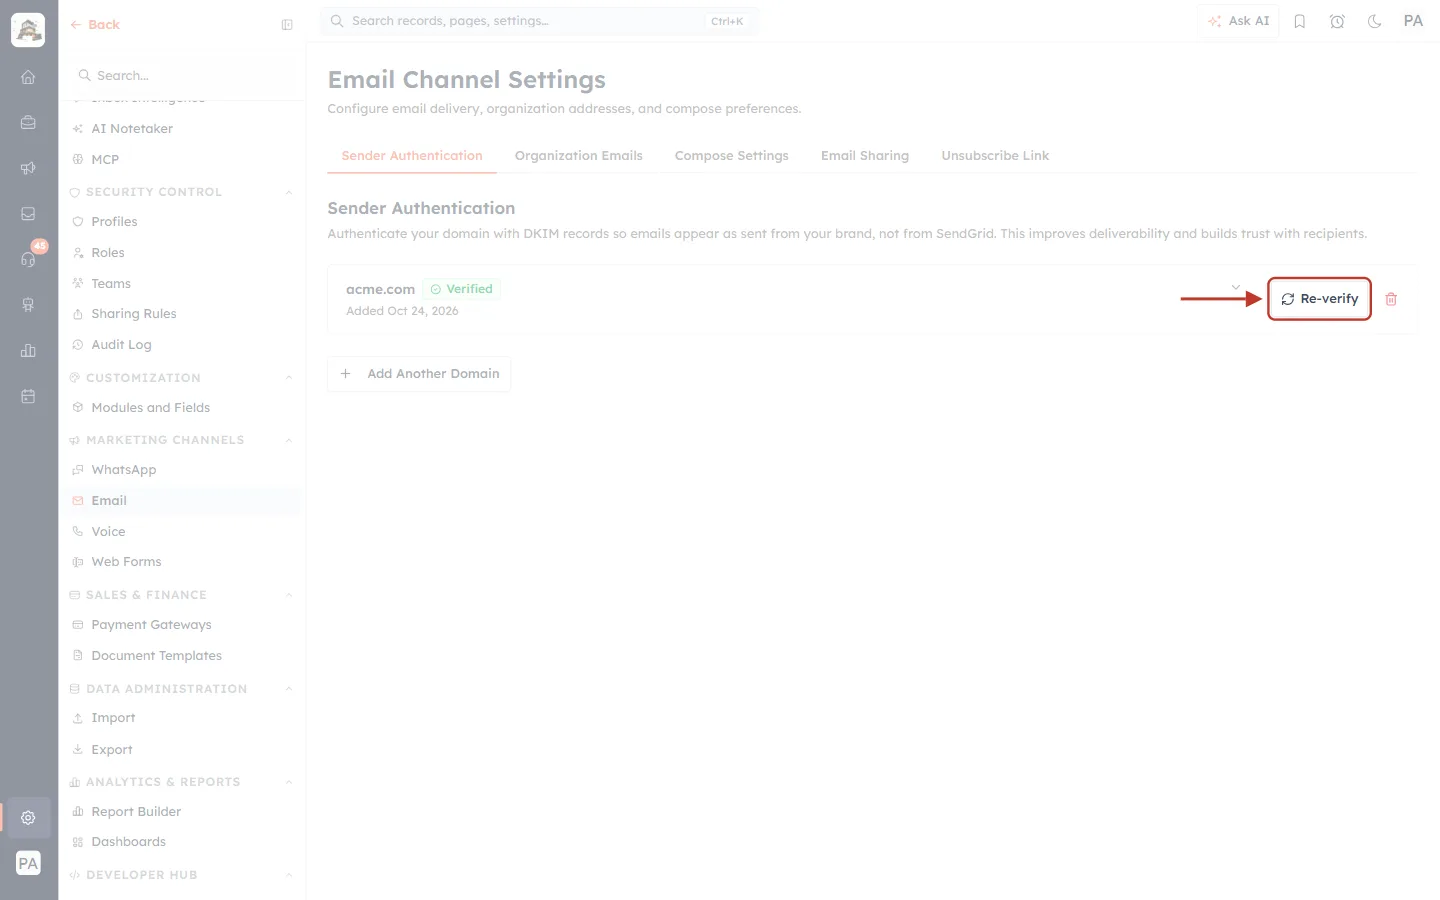Click Add Another Domain
Image resolution: width=1440 pixels, height=900 pixels.
pos(419,374)
